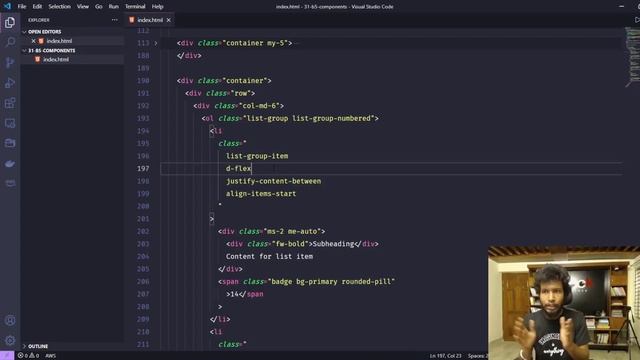This screenshot has height=360, width=640.
Task: Close index.html under Open Editors
Action: click(x=33, y=41)
